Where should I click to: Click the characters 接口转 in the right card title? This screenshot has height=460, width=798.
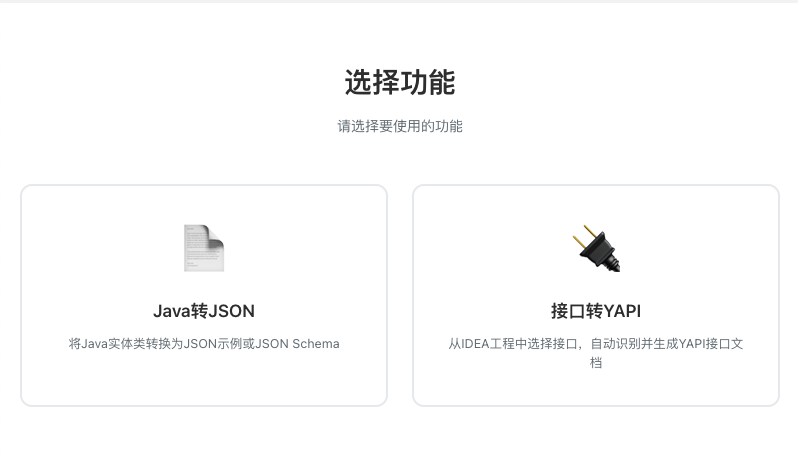tap(577, 311)
